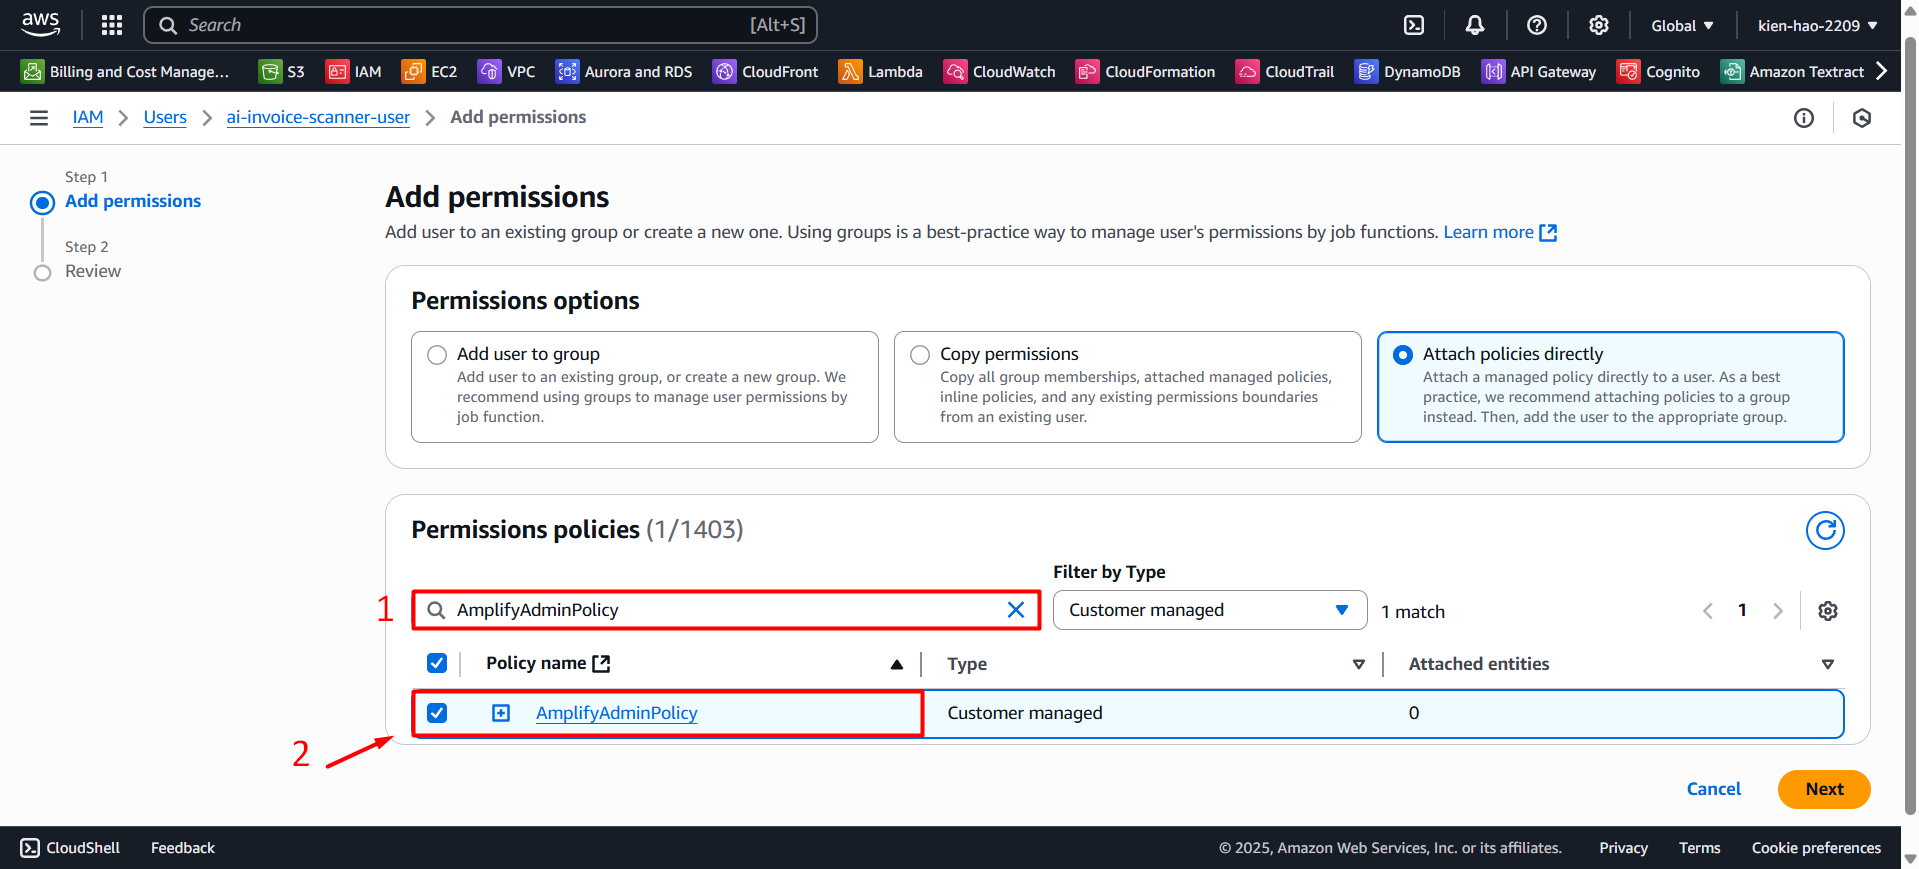Open Policy name external link icon
The height and width of the screenshot is (869, 1919).
601,663
